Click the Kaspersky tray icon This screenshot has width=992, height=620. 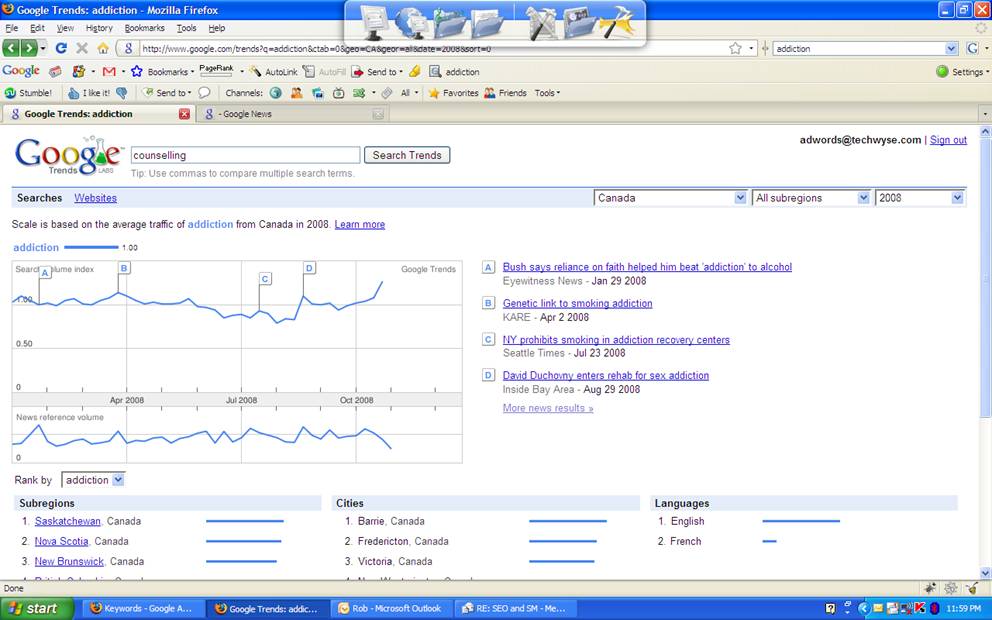(x=920, y=608)
